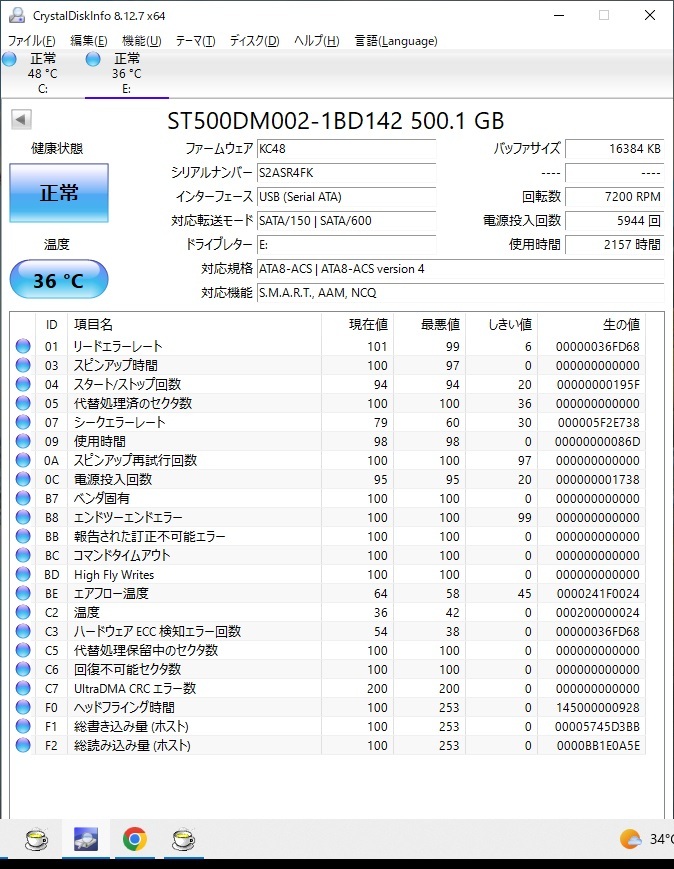674x869 pixels.
Task: Click the シリアルナンバー field S2ASR4FK
Action: (x=346, y=173)
